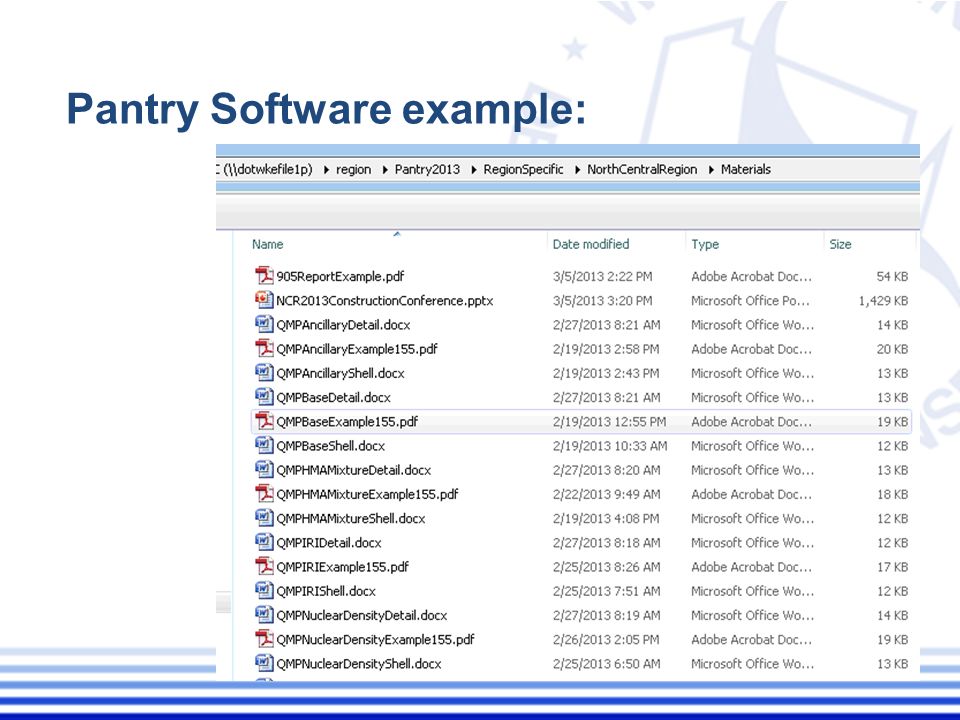Click the Word icon for QMPBaseDetail.docx
Viewport: 960px width, 720px height.
click(x=264, y=397)
